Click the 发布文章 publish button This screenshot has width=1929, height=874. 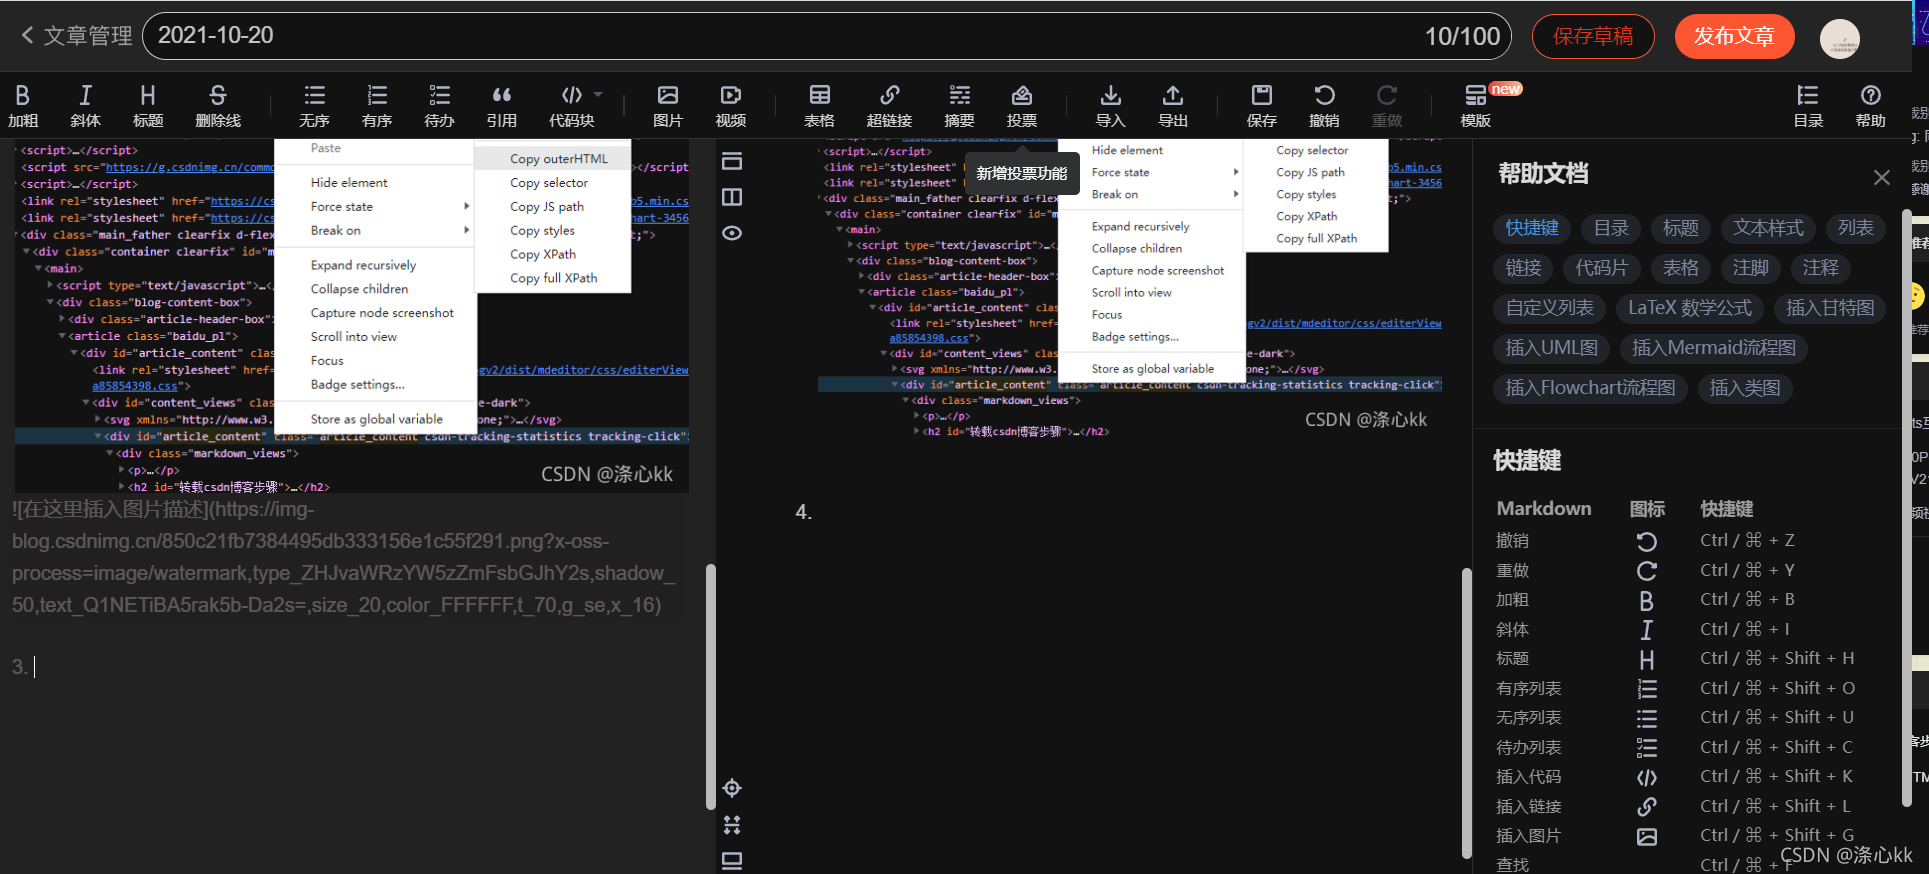tap(1734, 36)
